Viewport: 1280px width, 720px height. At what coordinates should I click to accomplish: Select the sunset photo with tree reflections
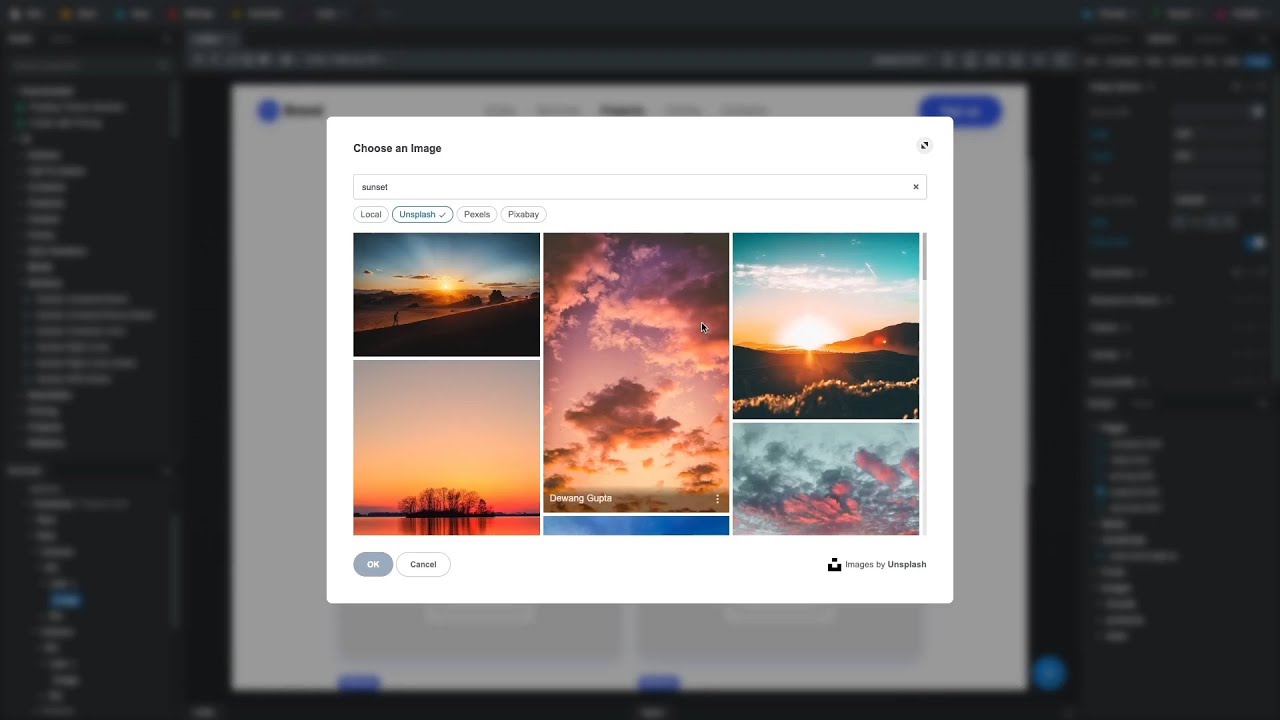446,447
